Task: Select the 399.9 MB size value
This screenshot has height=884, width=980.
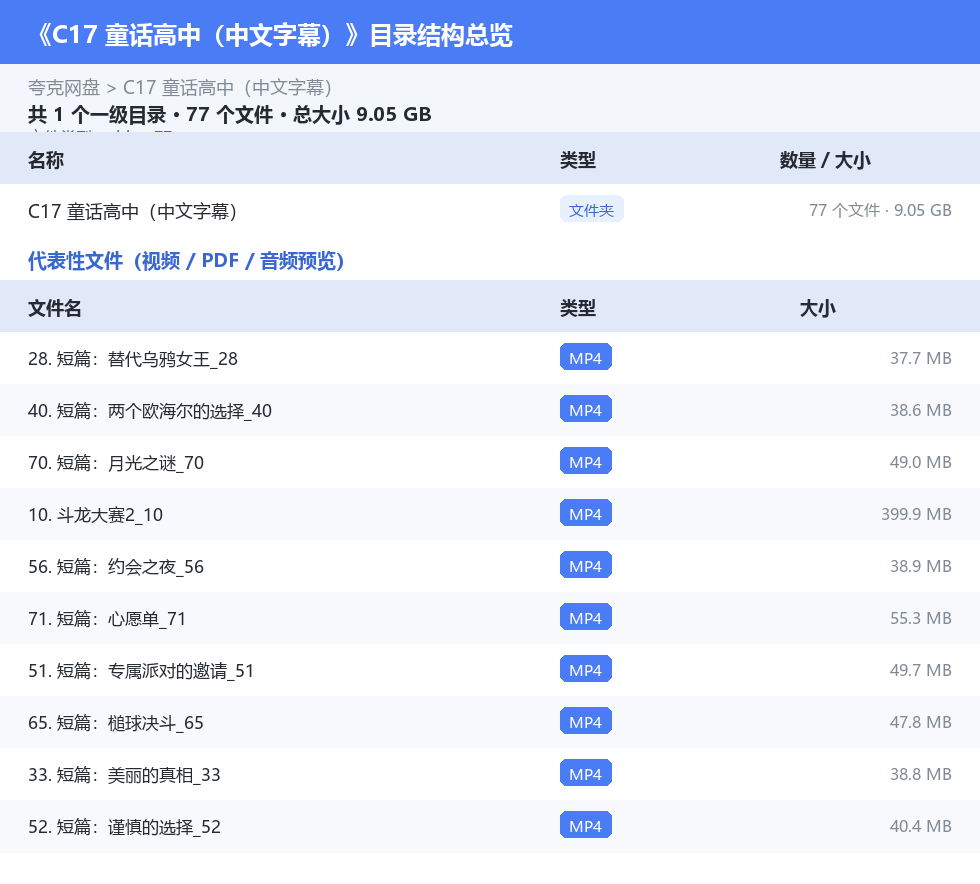Action: pyautogui.click(x=916, y=513)
